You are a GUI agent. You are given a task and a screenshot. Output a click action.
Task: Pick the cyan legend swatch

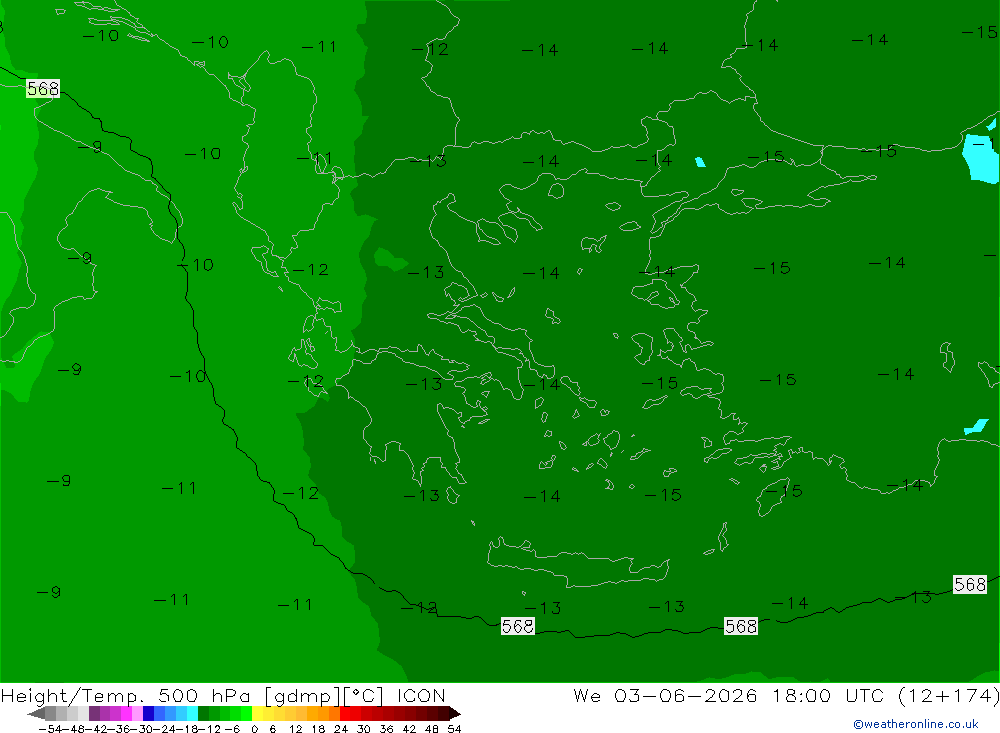click(192, 713)
